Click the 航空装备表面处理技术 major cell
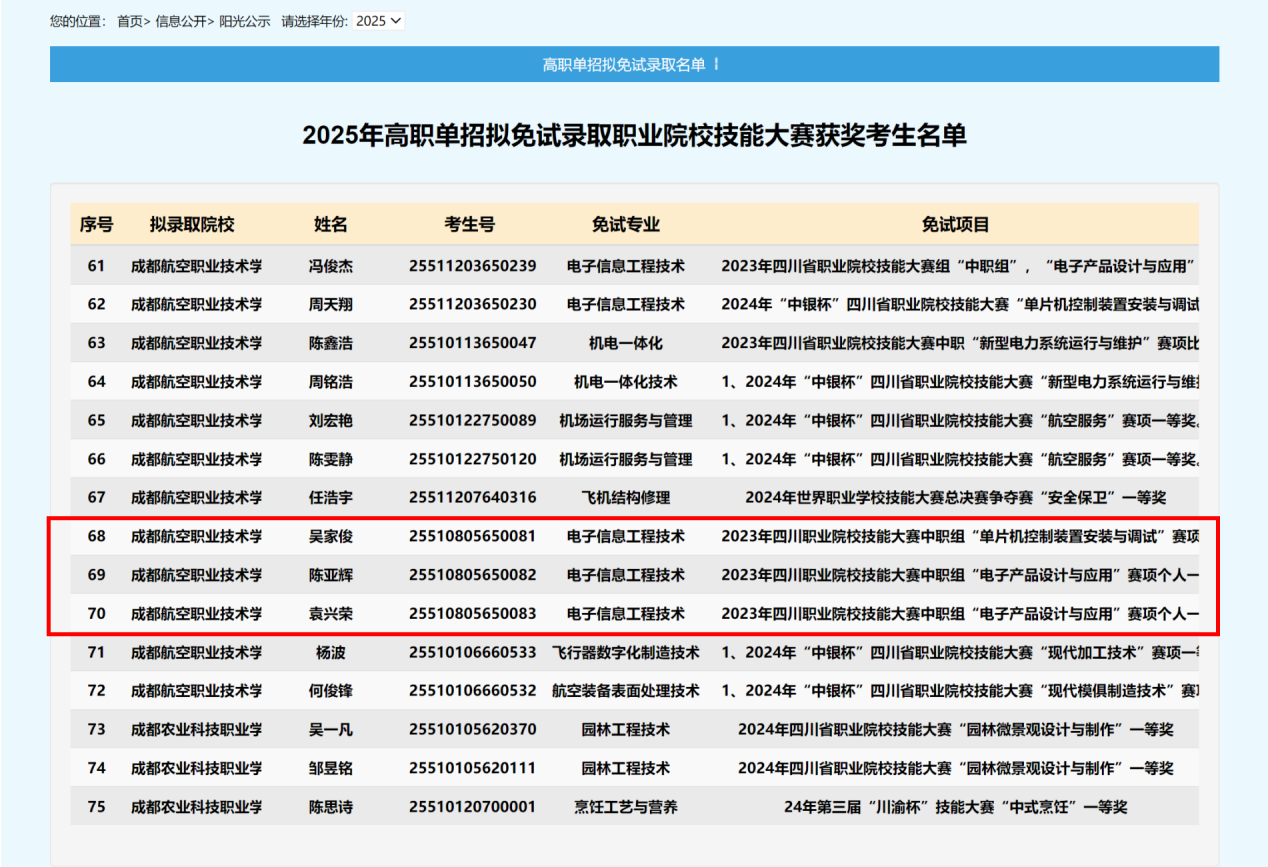The image size is (1268, 867). point(625,691)
